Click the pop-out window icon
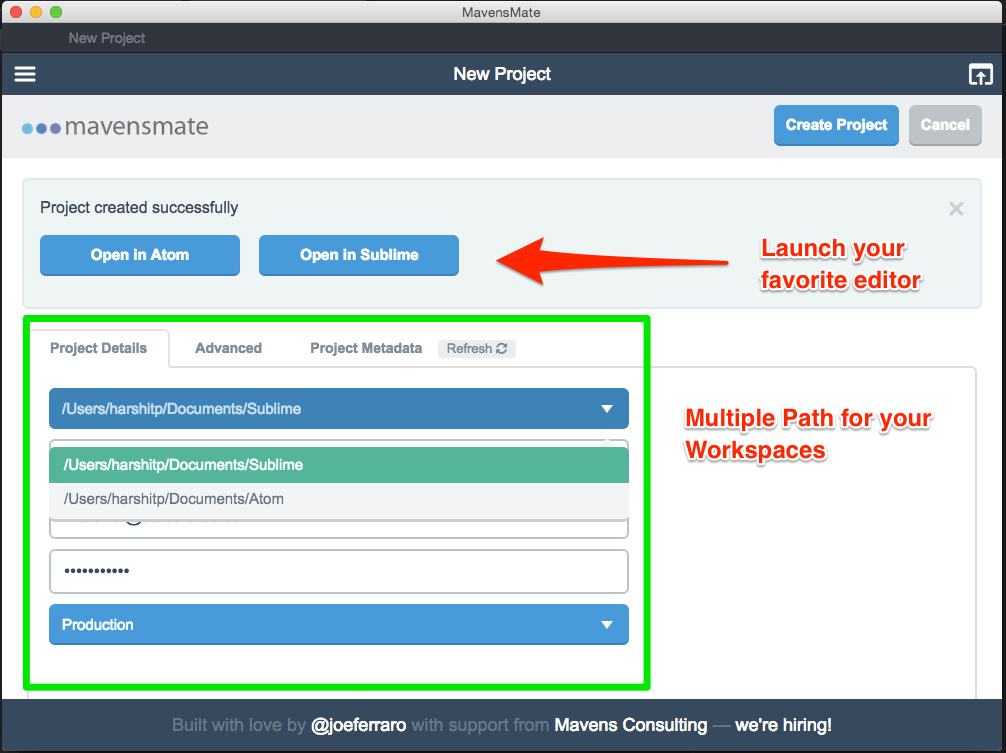This screenshot has width=1006, height=753. (x=980, y=74)
